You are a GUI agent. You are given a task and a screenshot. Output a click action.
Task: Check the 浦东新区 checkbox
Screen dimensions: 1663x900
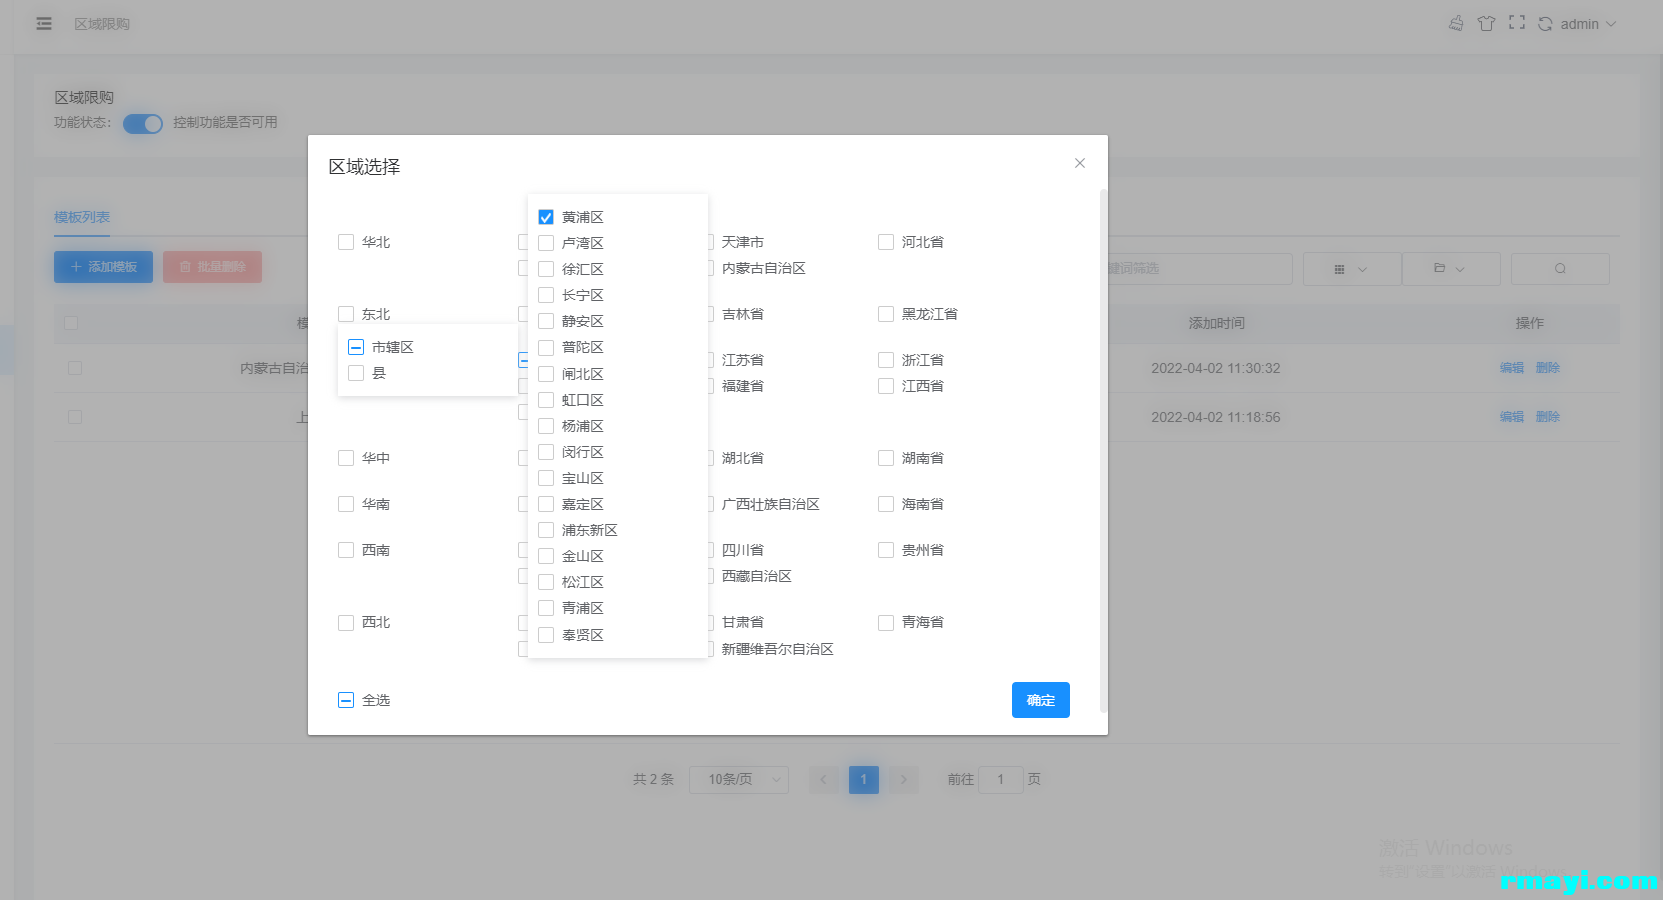tap(546, 530)
